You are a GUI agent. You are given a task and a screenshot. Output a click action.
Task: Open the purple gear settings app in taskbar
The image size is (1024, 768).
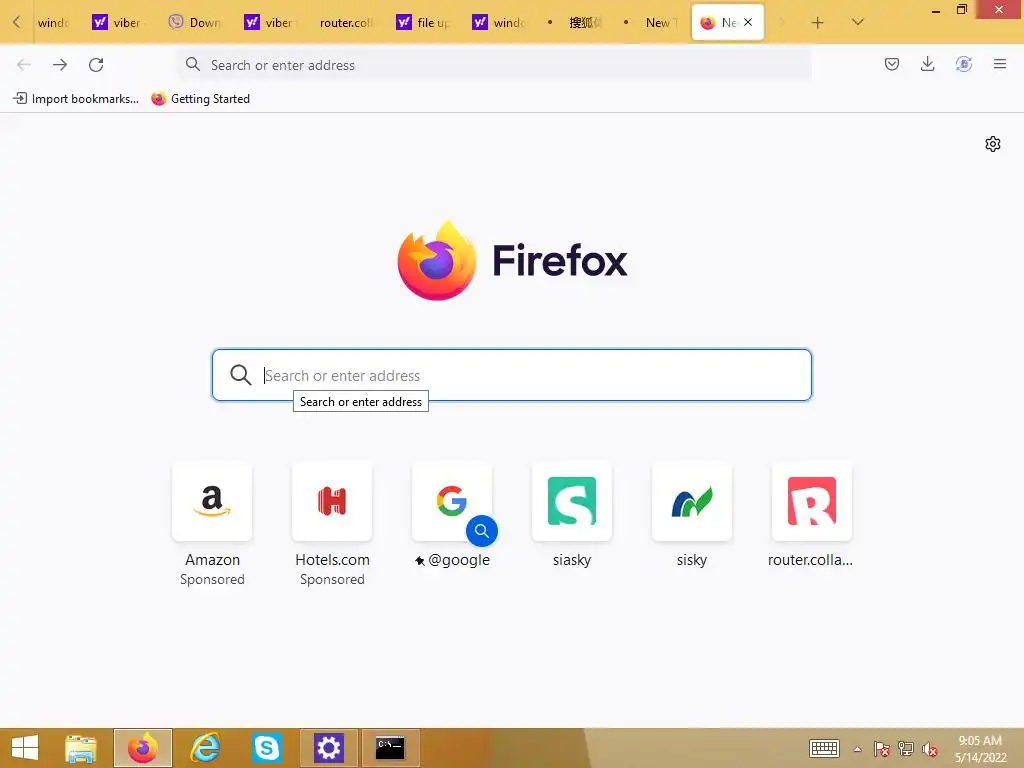point(328,748)
